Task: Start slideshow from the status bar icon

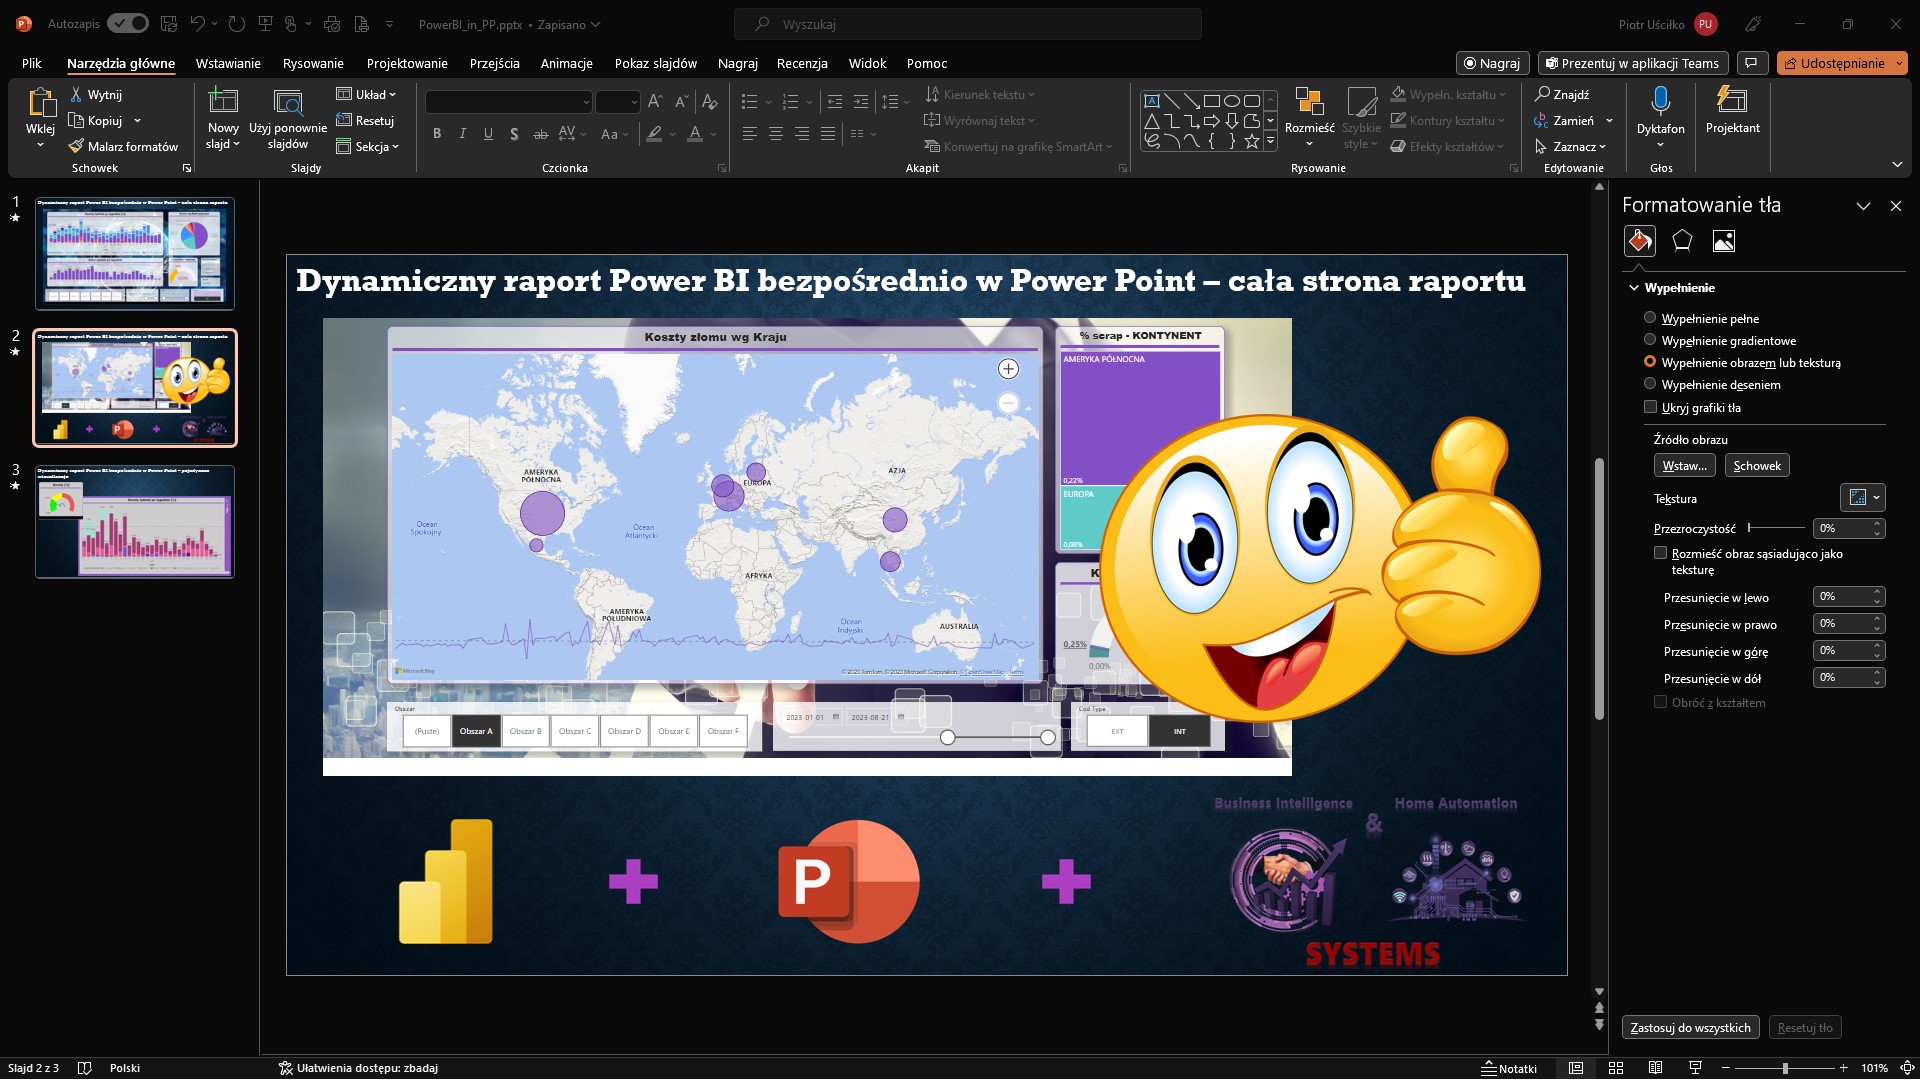Action: (1695, 1068)
